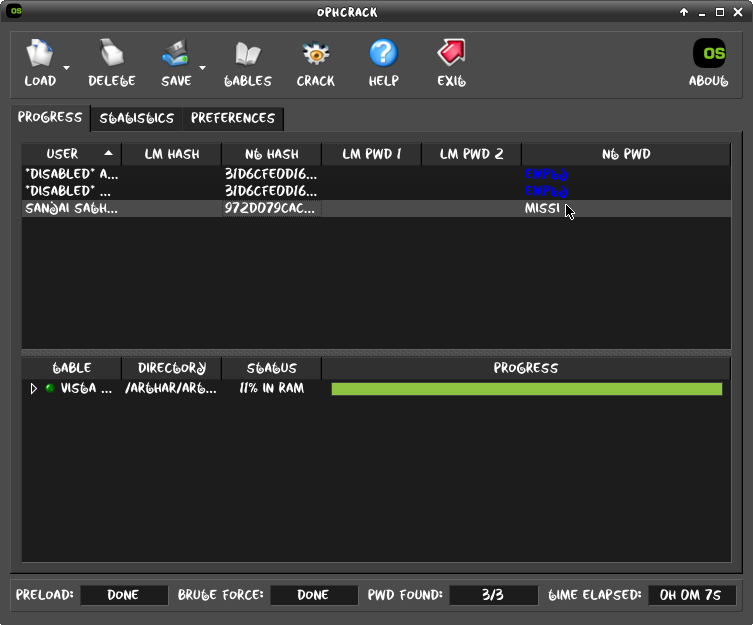Click the first '31D6CFE0D16...' hash cell
Viewport: 753px width, 625px height.
(271, 174)
